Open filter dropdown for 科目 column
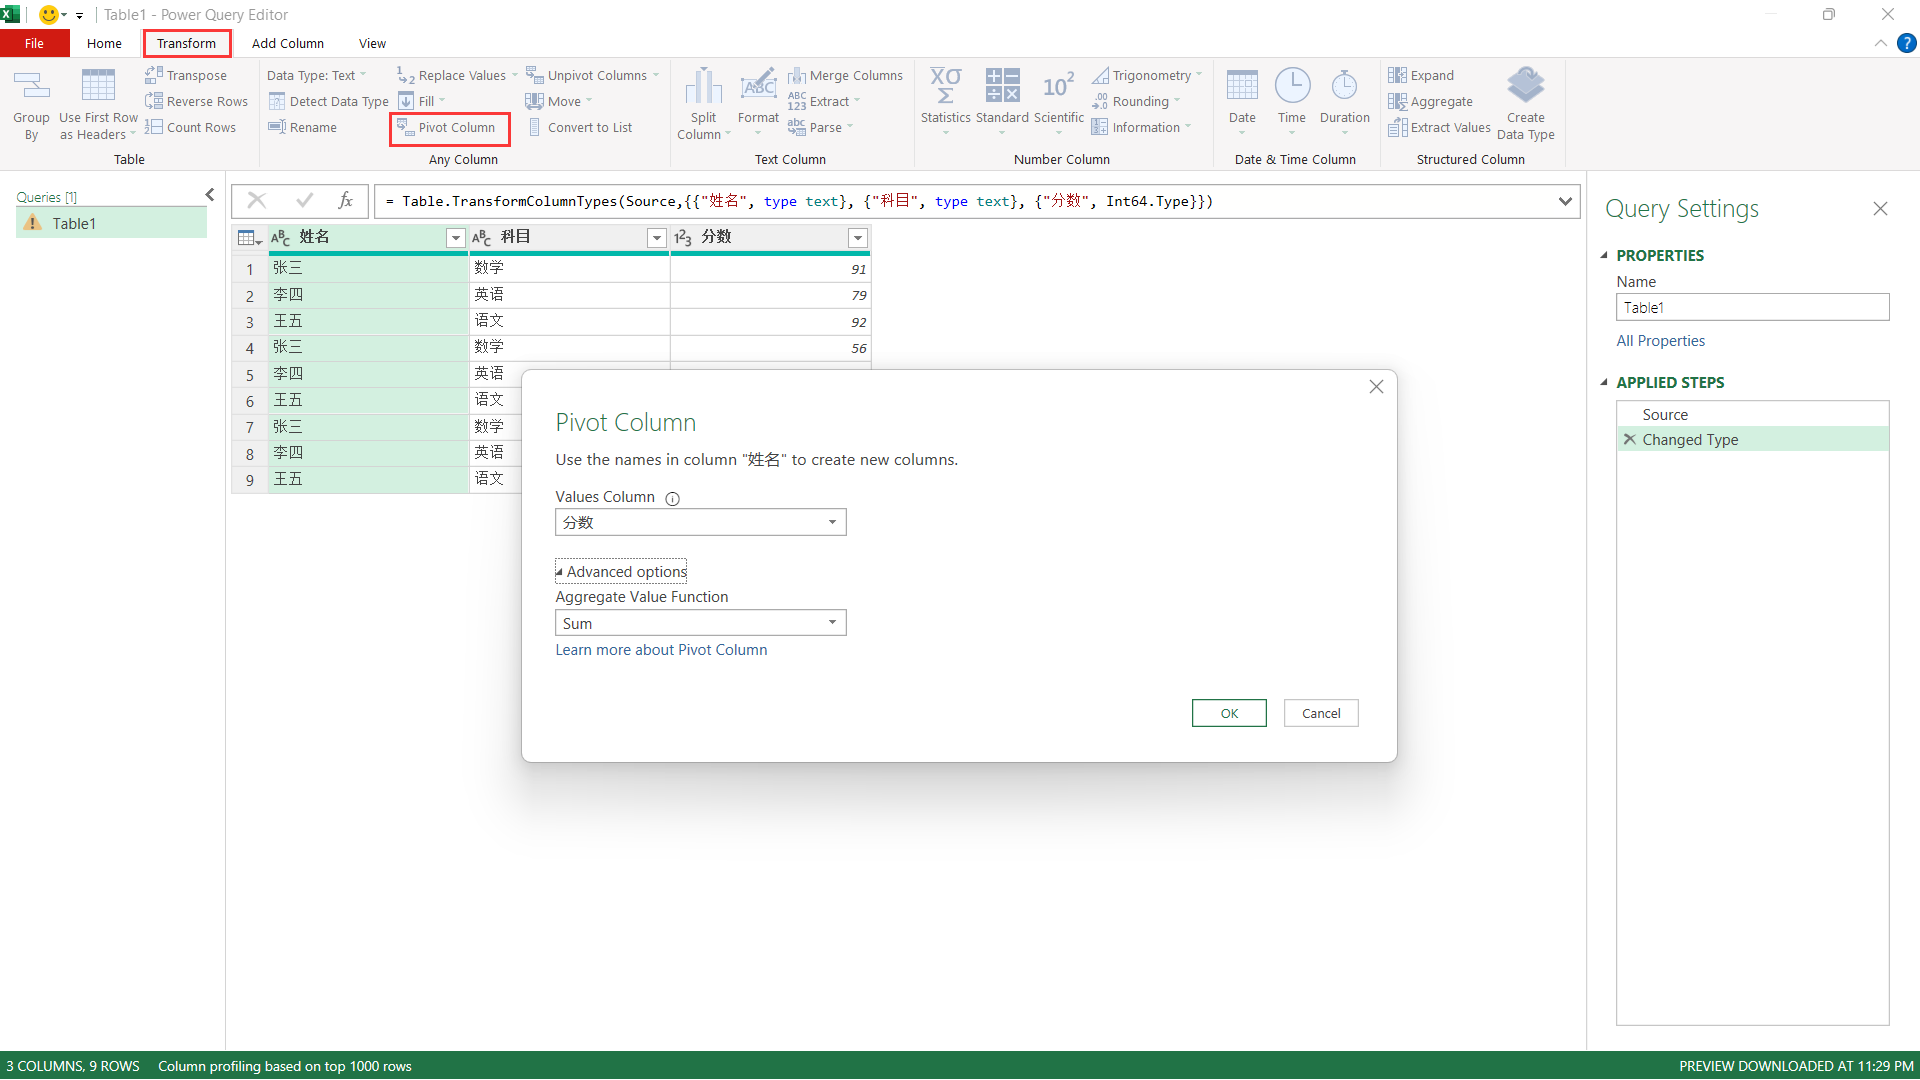 (x=657, y=238)
